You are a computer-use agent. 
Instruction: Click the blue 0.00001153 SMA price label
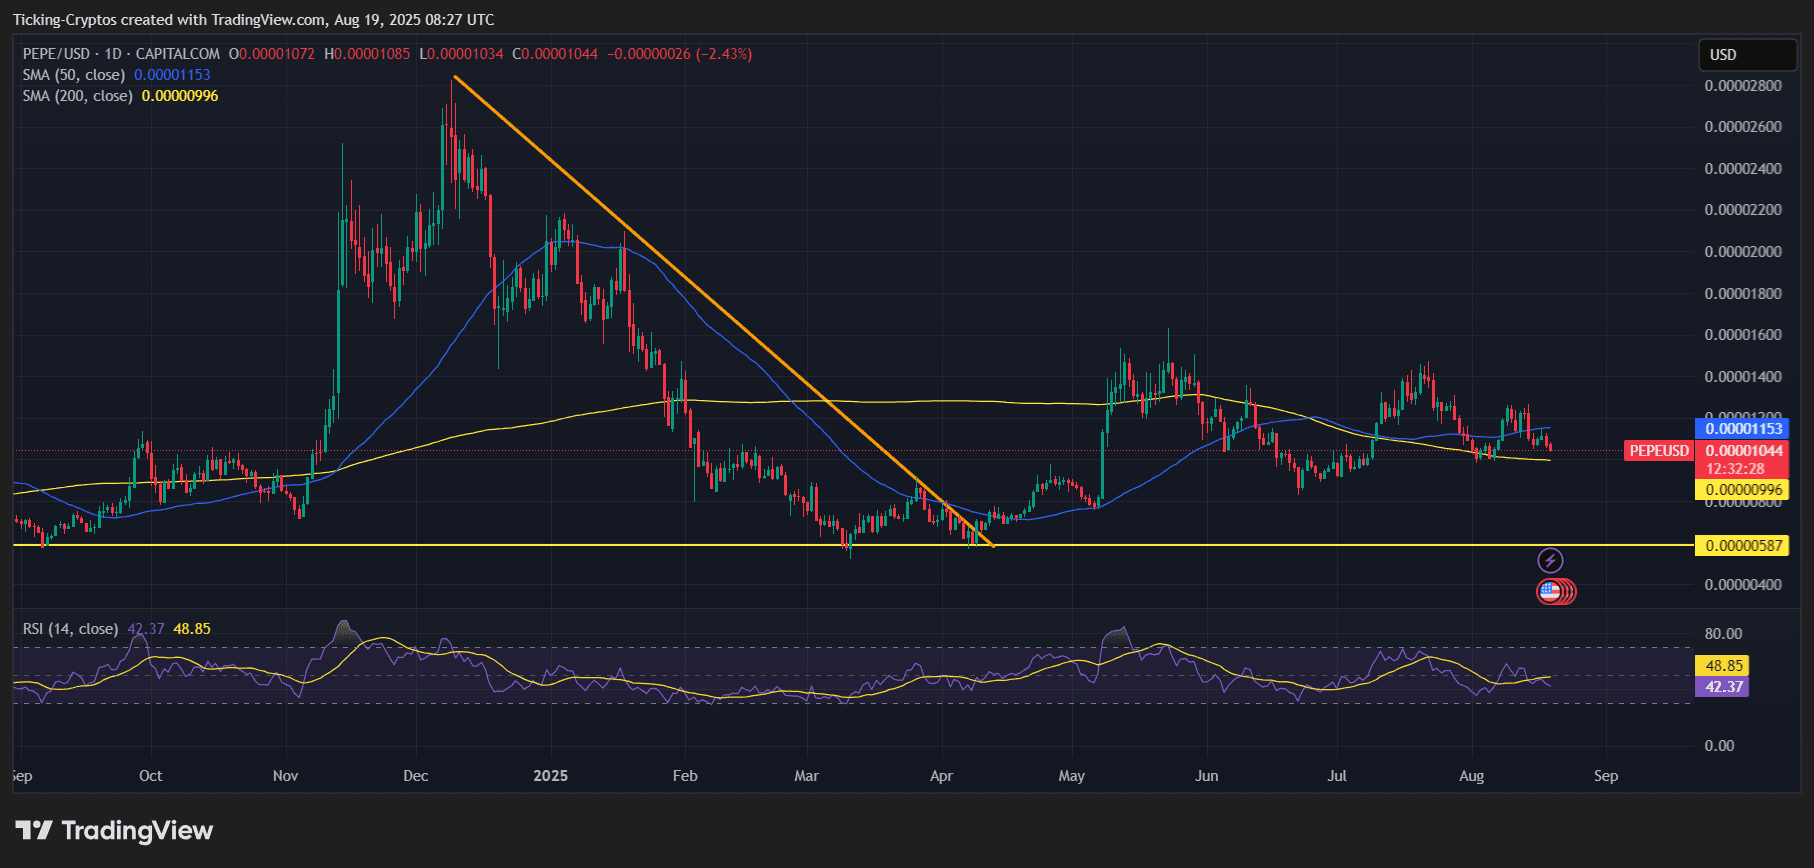[x=1743, y=429]
